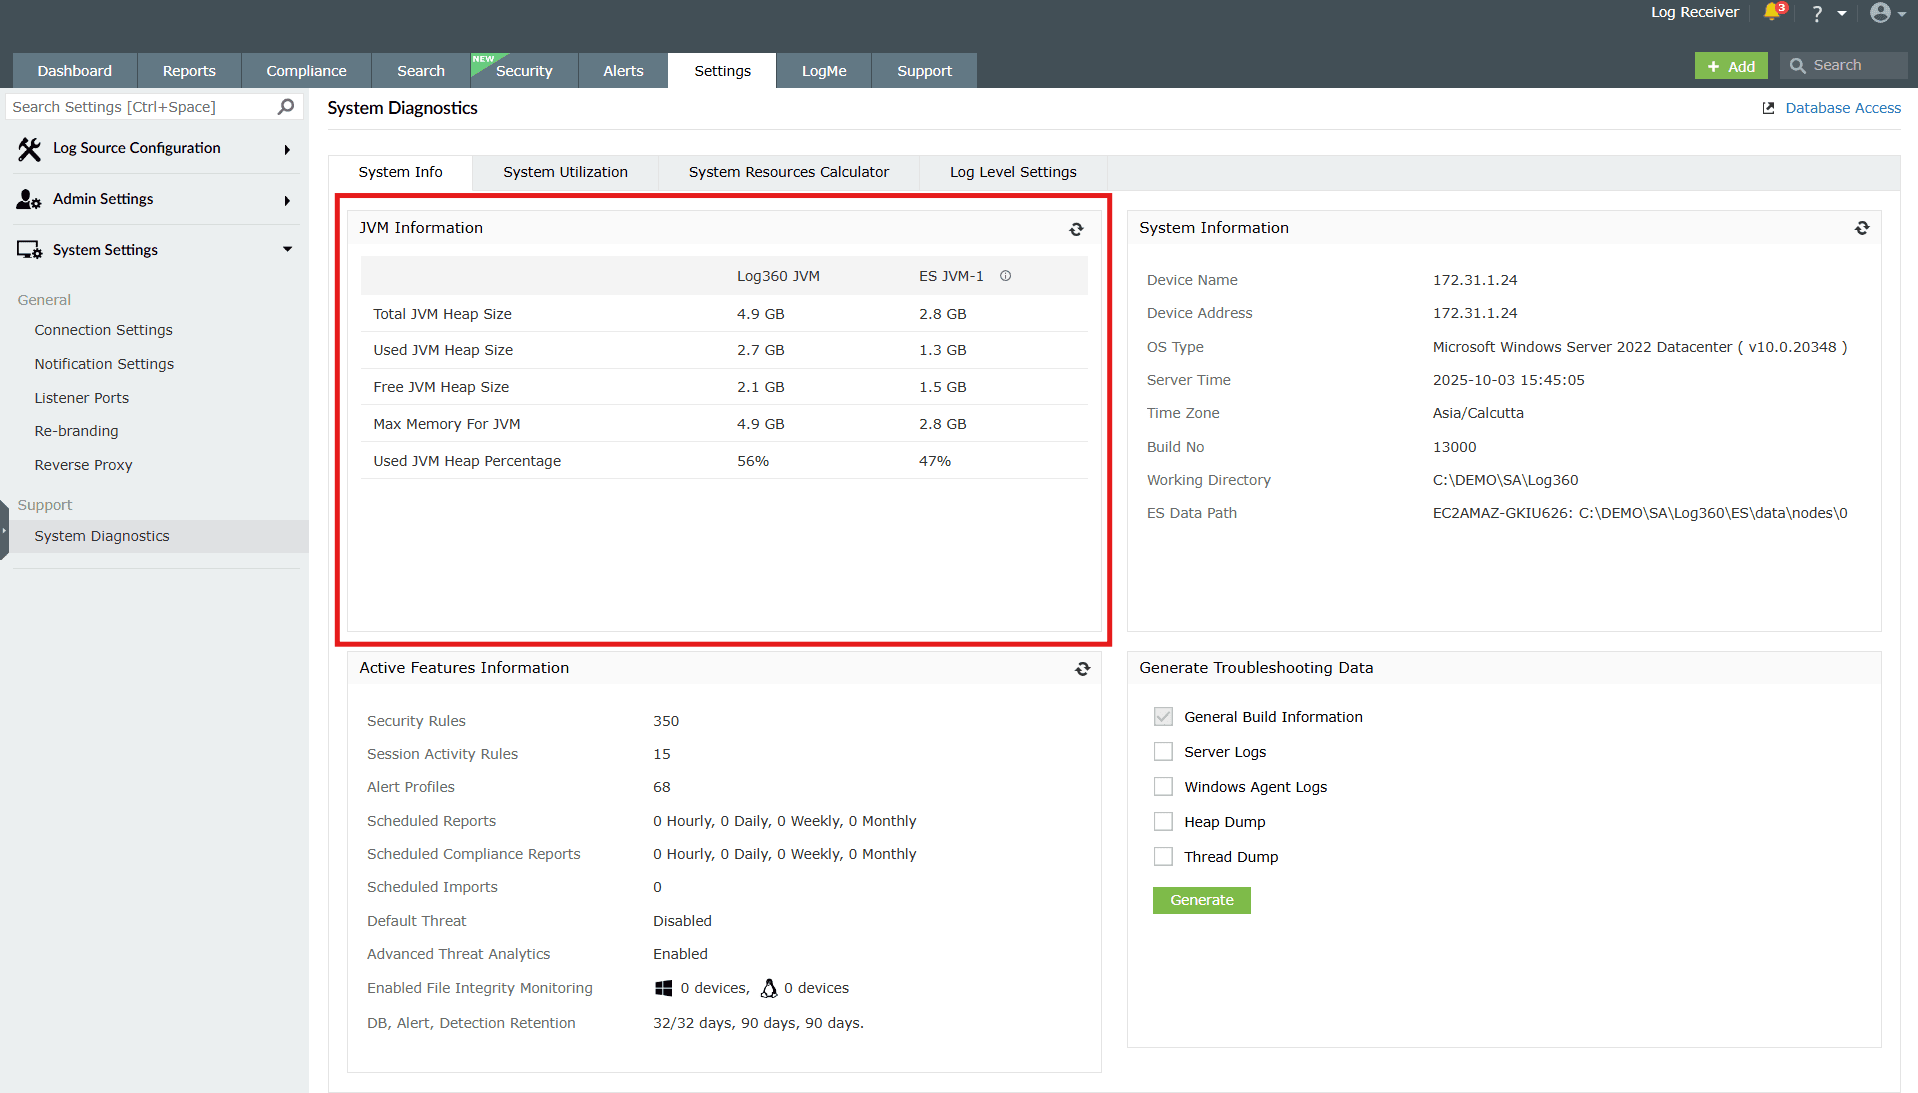Open Listener Ports in sidebar
This screenshot has height=1093, width=1918.
(82, 398)
